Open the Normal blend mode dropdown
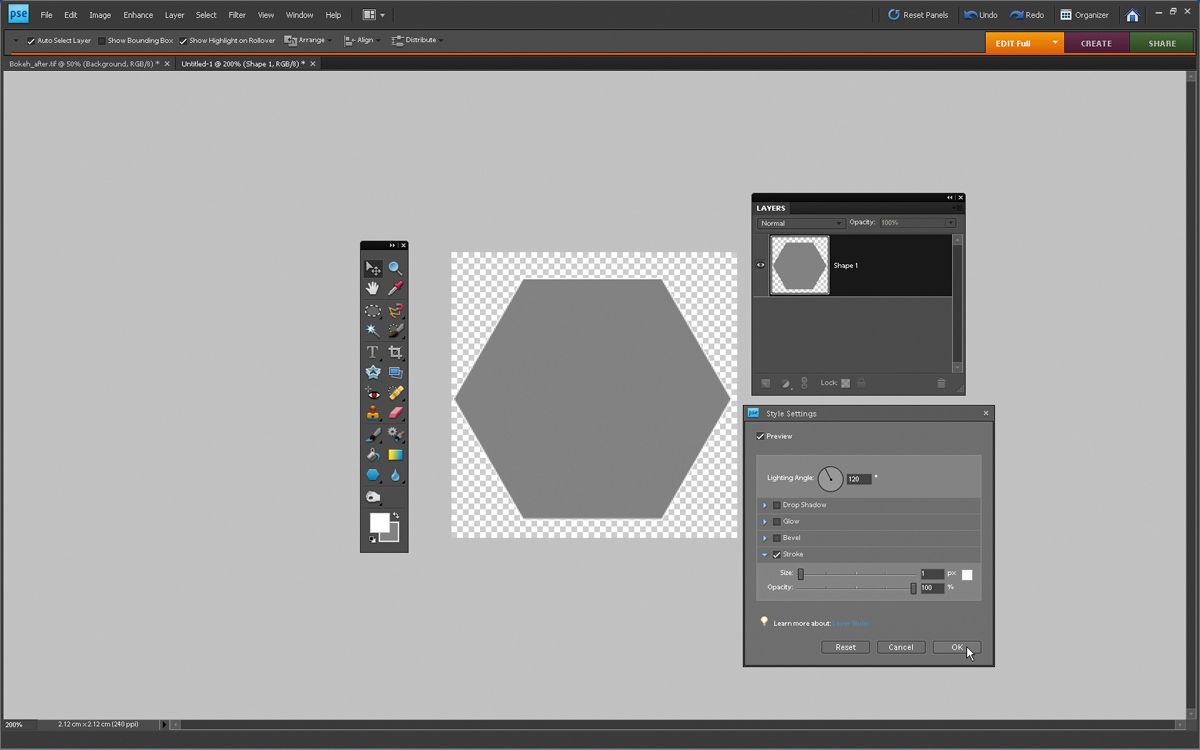This screenshot has width=1200, height=750. coord(801,223)
